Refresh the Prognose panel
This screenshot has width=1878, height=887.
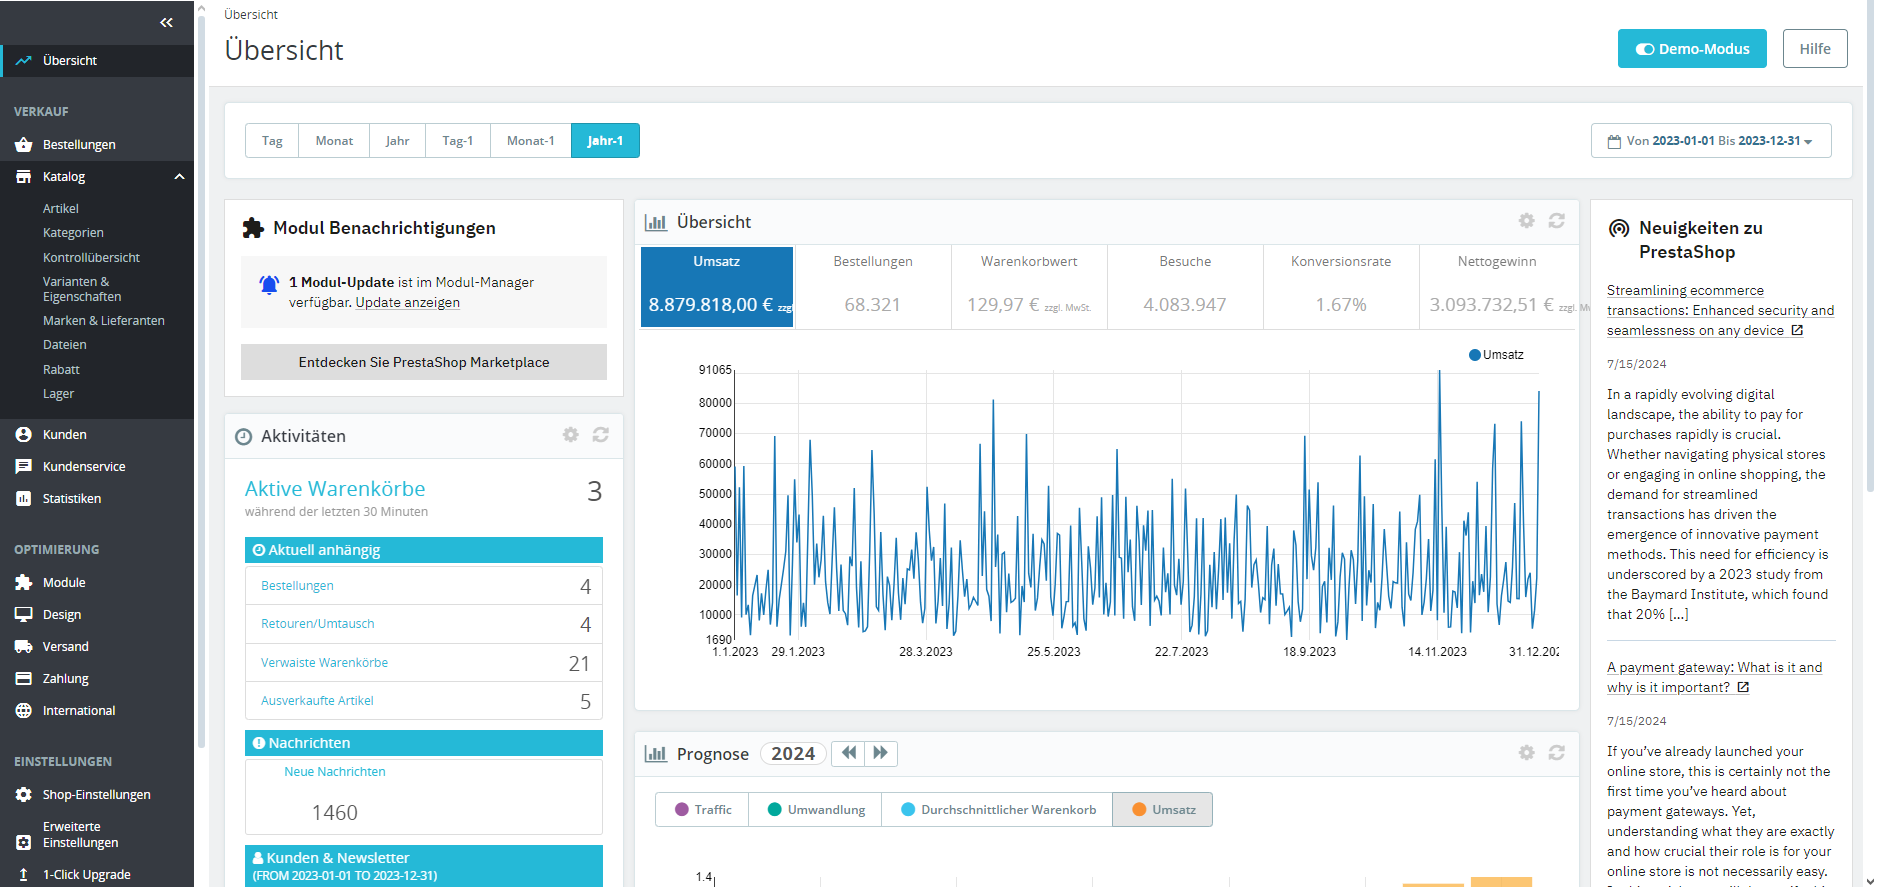1557,753
